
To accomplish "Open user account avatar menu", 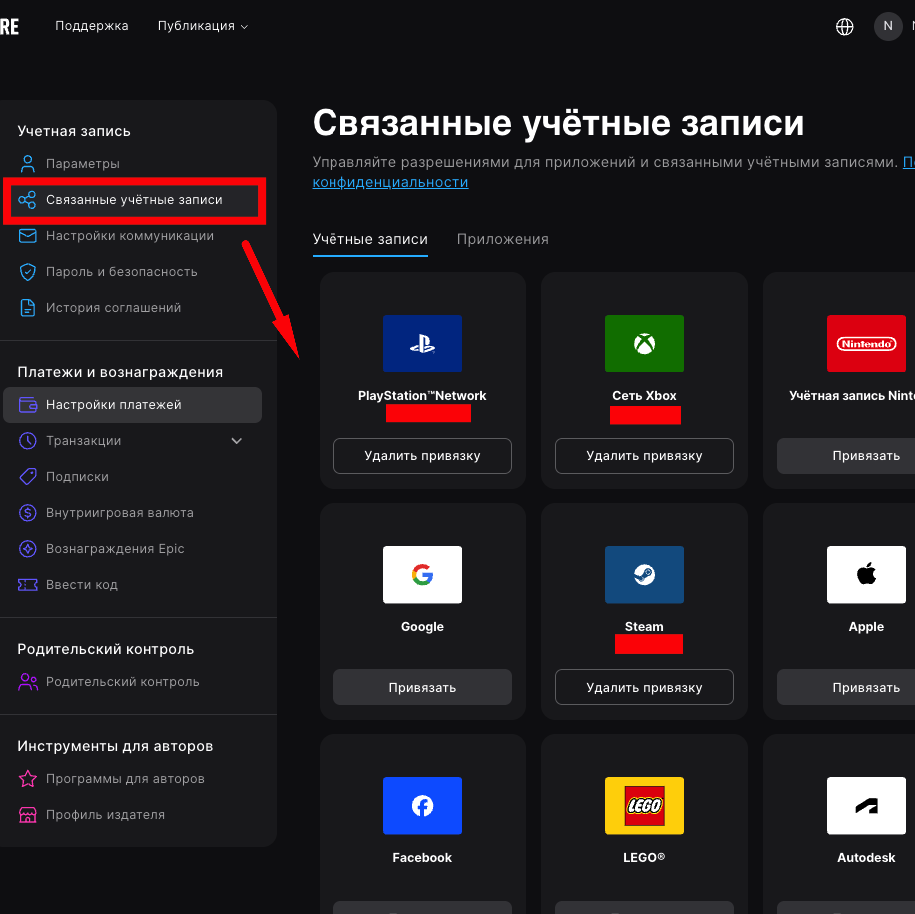I will coord(888,27).
